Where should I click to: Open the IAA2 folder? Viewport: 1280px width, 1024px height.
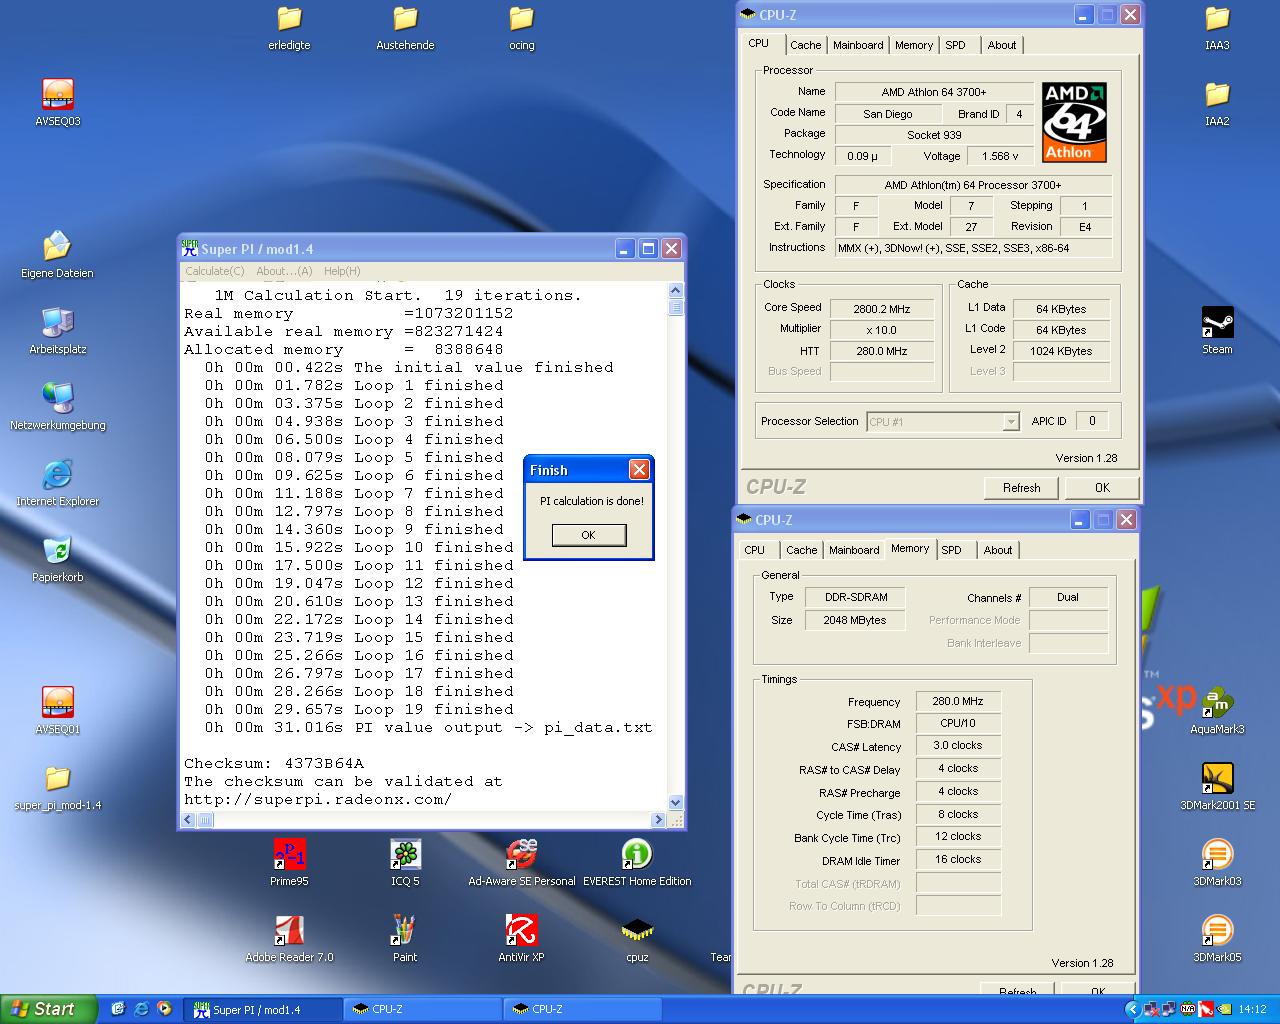click(1217, 103)
